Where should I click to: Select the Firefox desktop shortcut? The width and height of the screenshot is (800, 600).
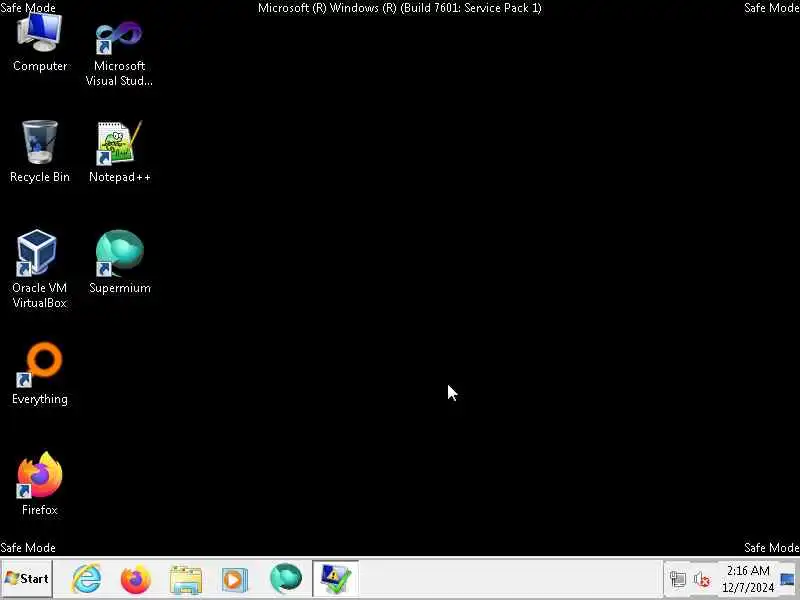pos(40,484)
